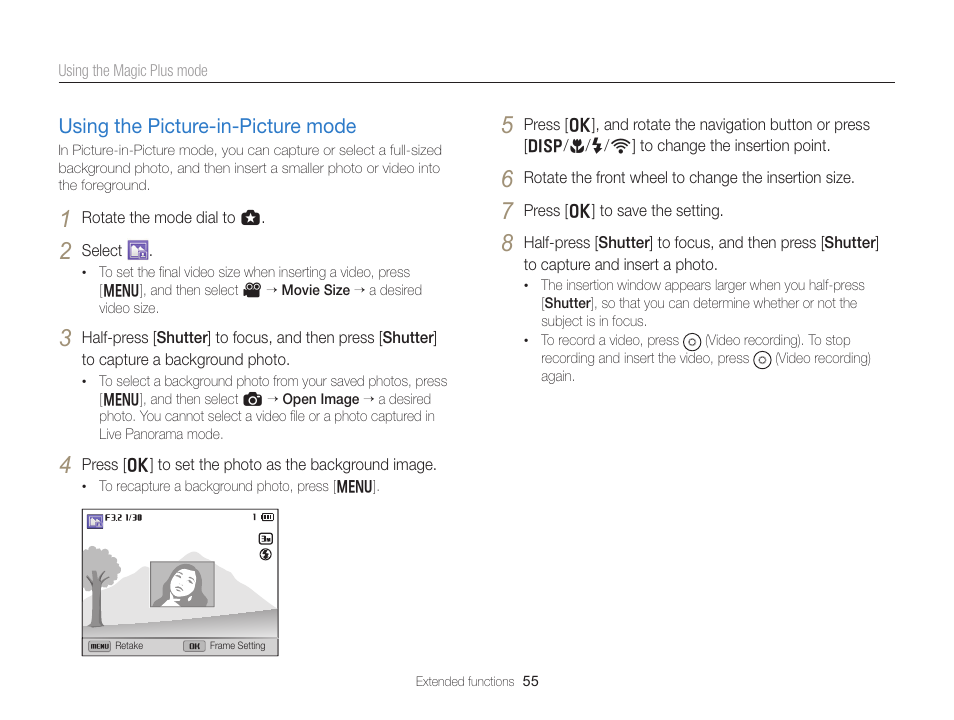Screen dimensions: 954x720
Task: Click the 'Movie Size' bold text
Action: pyautogui.click(x=316, y=290)
